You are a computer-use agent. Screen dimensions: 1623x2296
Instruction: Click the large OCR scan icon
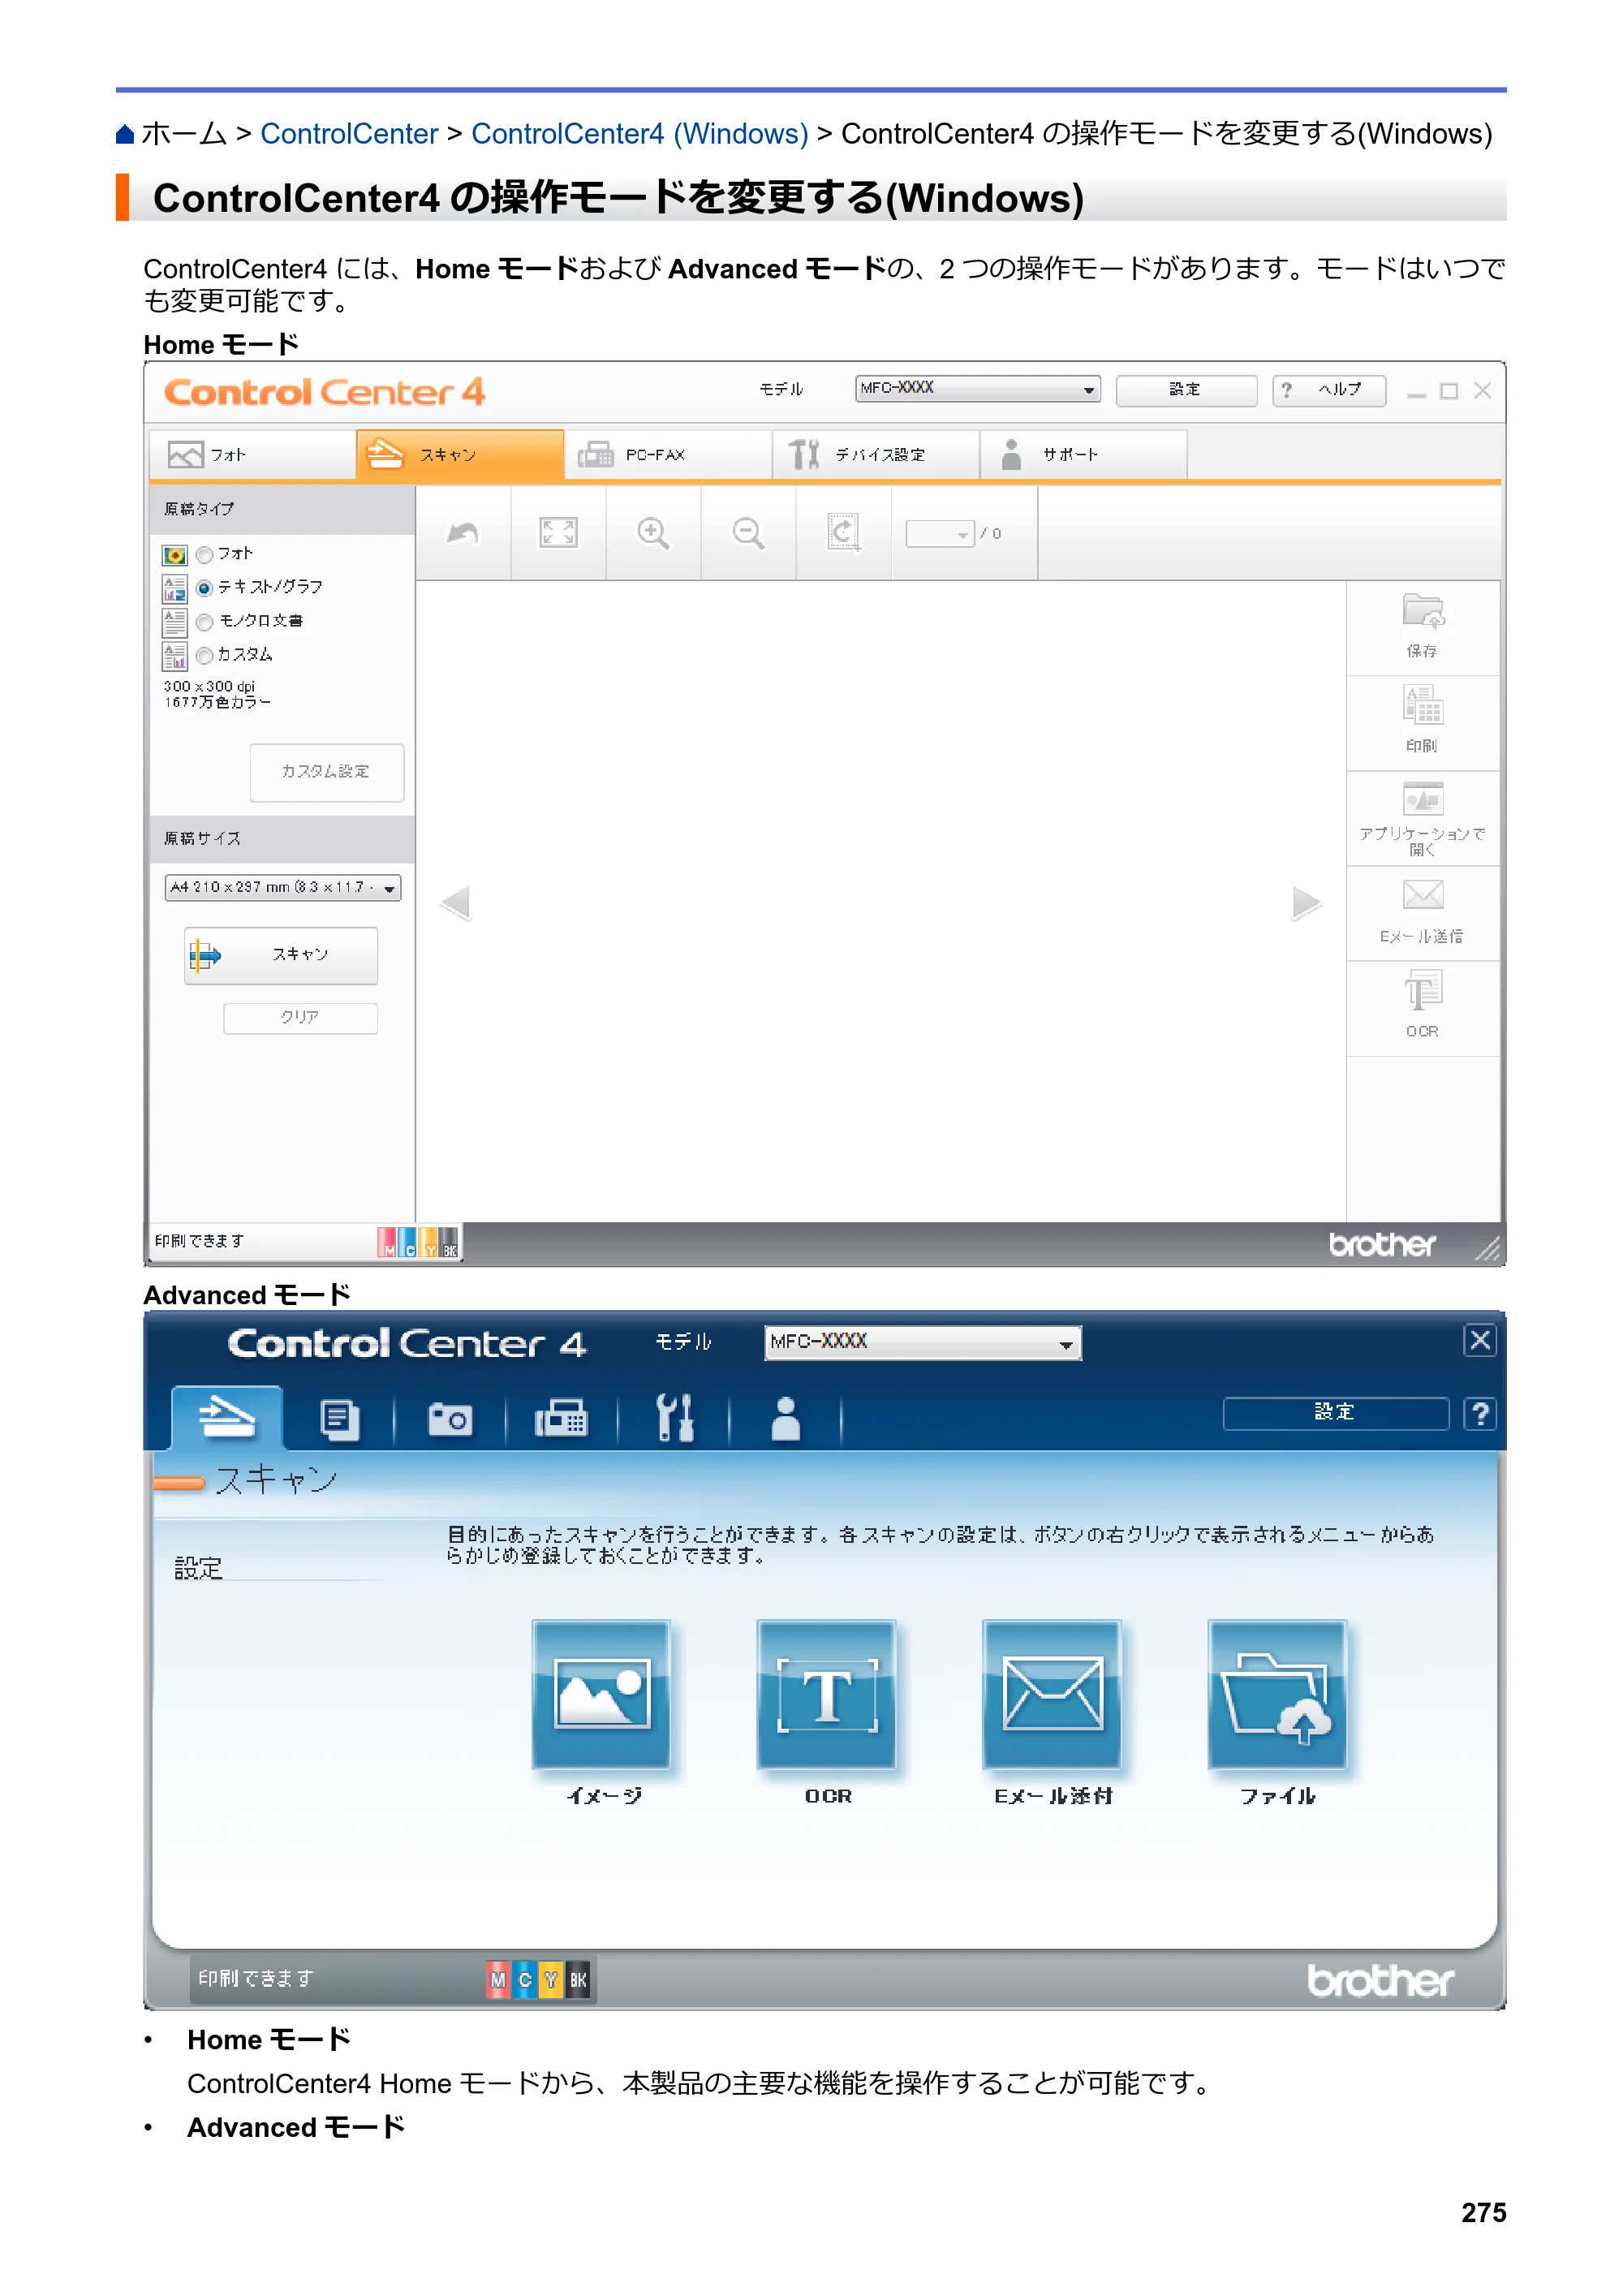click(x=827, y=1695)
